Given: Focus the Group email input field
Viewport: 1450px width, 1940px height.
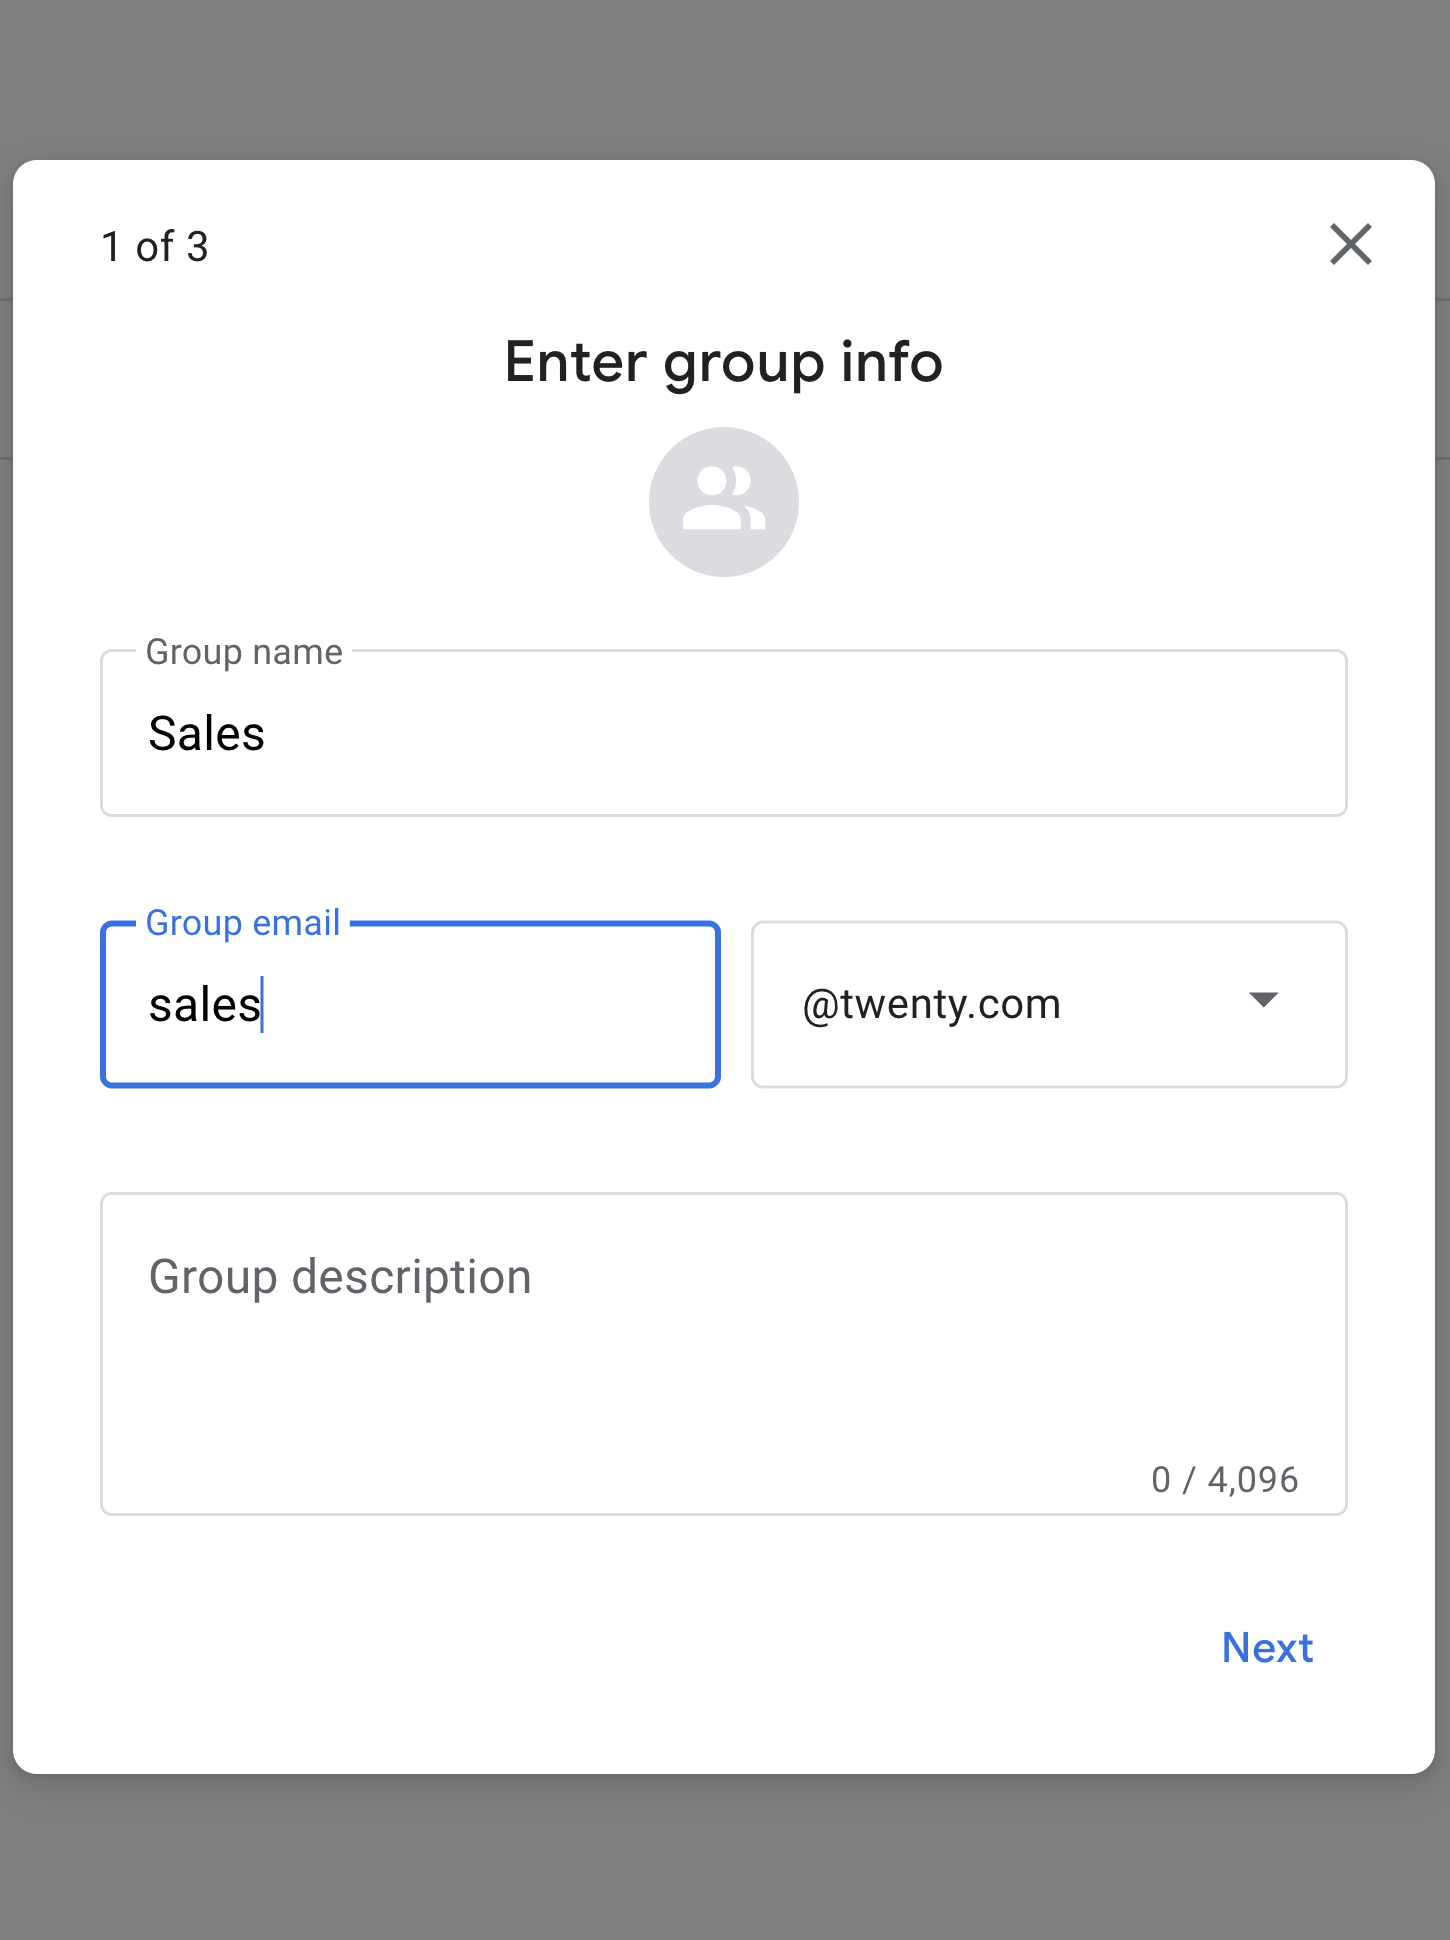Looking at the screenshot, I should (x=410, y=1004).
